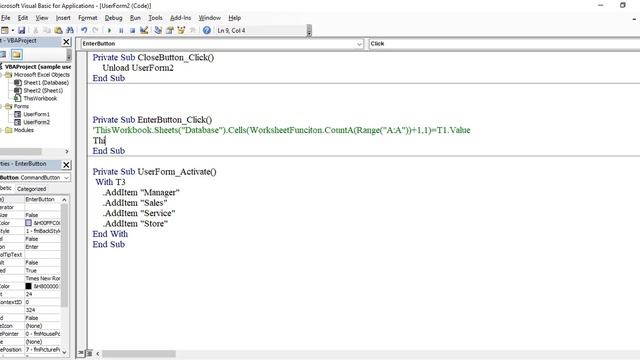Screen dimensions: 640x360
Task: Click the Redo arrow icon
Action: pyautogui.click(x=96, y=30)
